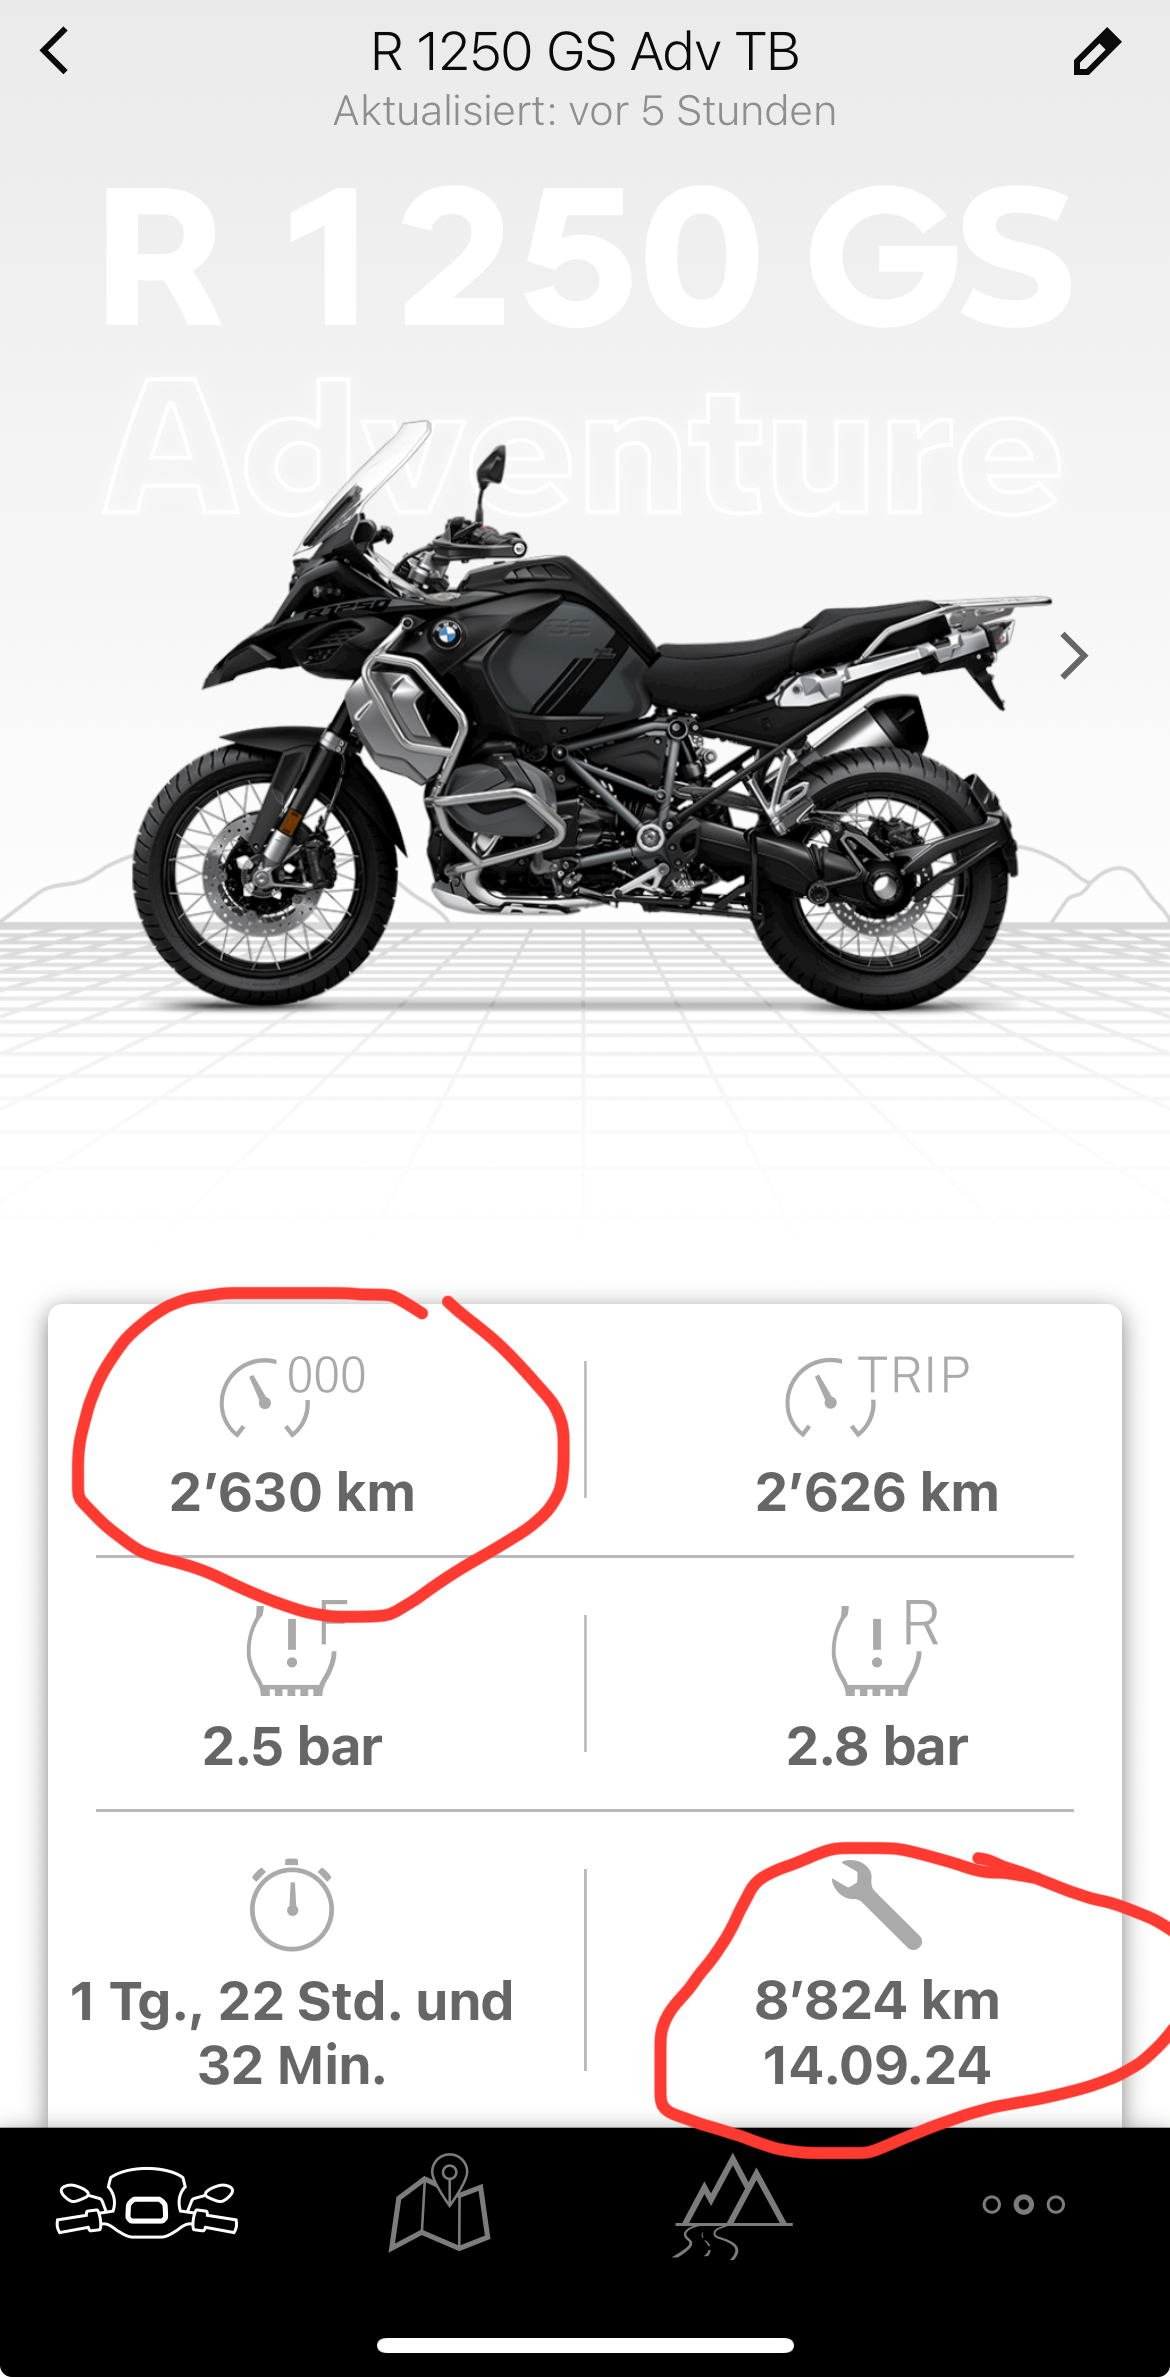Viewport: 1170px width, 2377px height.
Task: Select the 2'626 km trip value
Action: pyautogui.click(x=877, y=1492)
